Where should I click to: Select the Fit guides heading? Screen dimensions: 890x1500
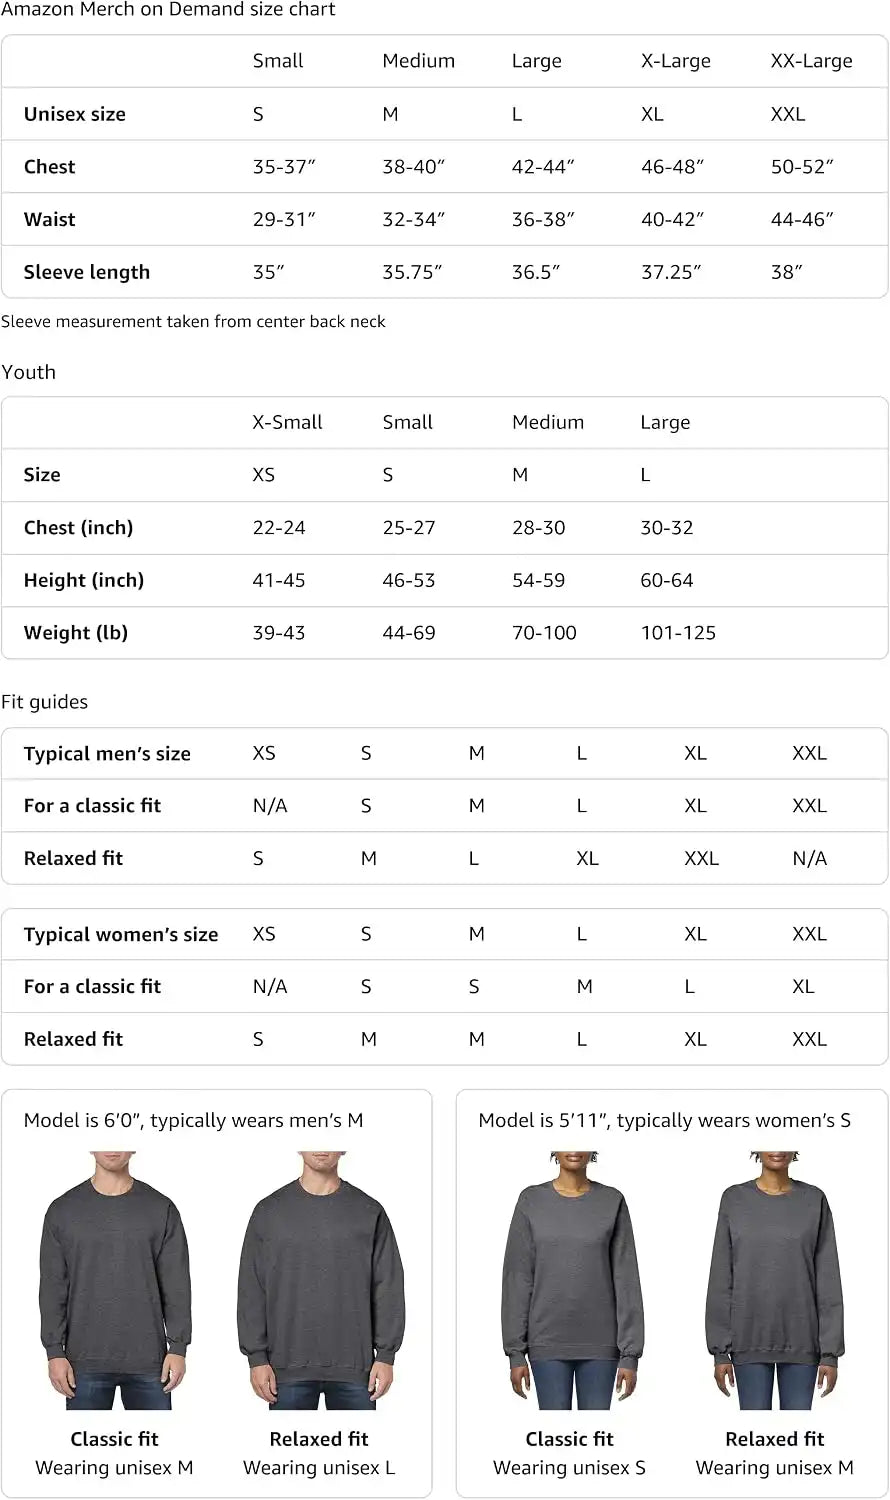coord(45,702)
